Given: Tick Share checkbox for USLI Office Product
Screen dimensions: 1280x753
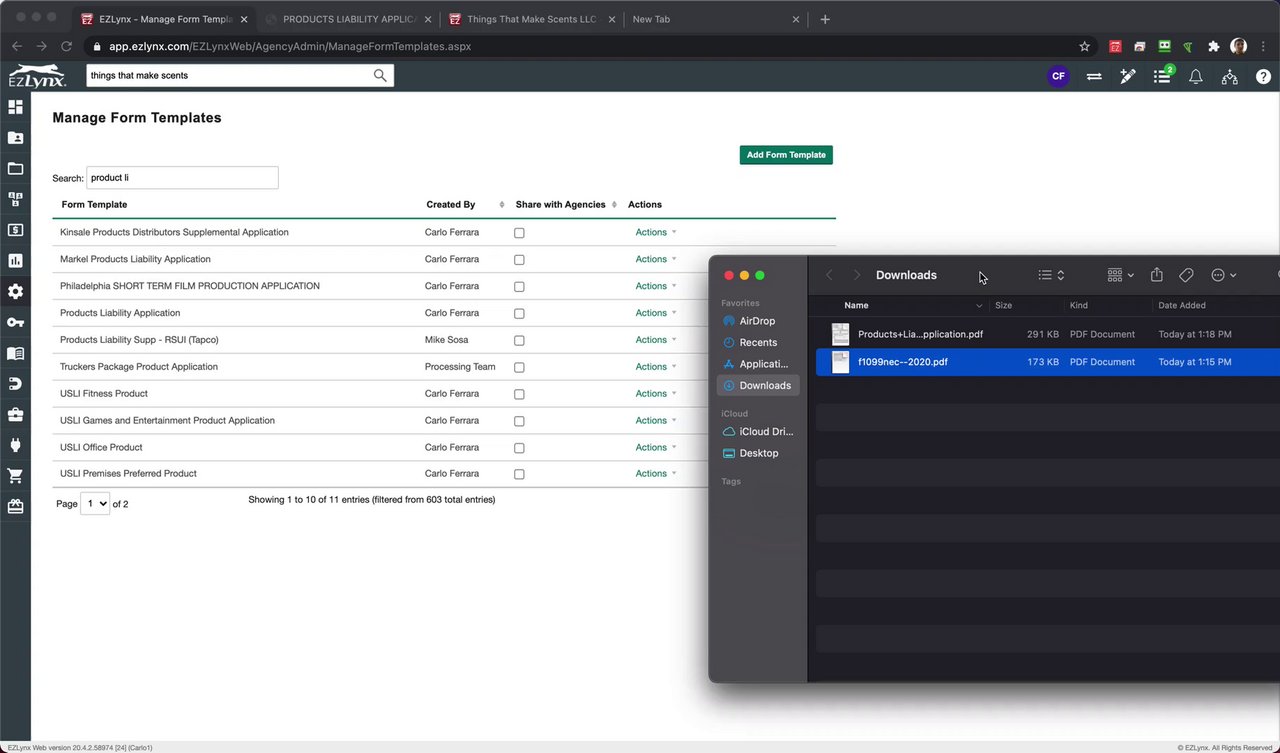Looking at the screenshot, I should pyautogui.click(x=519, y=448).
